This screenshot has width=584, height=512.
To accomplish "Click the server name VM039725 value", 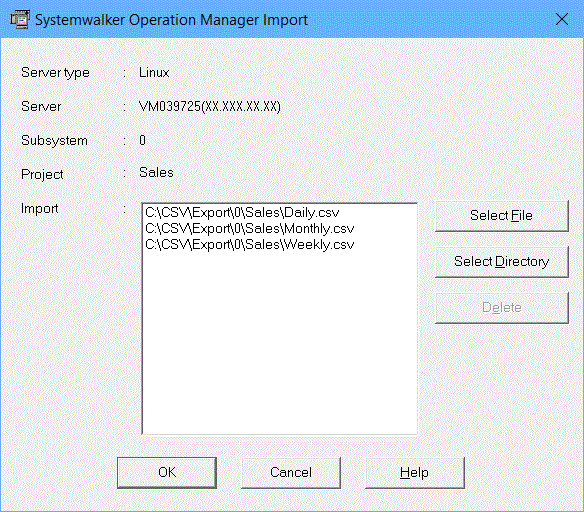I will 210,106.
